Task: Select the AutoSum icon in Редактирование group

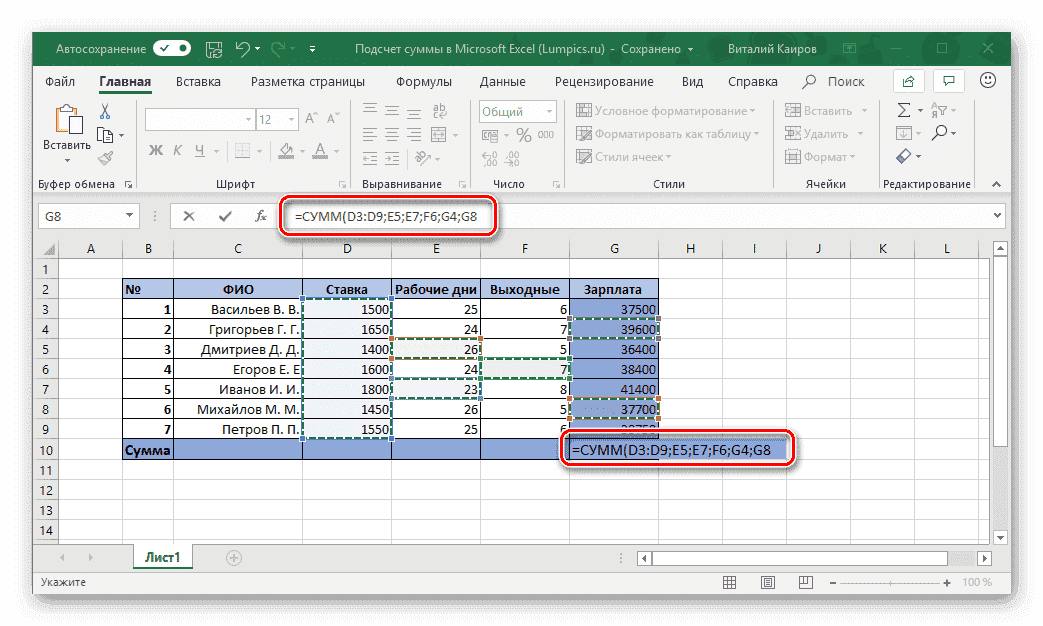Action: [x=904, y=110]
